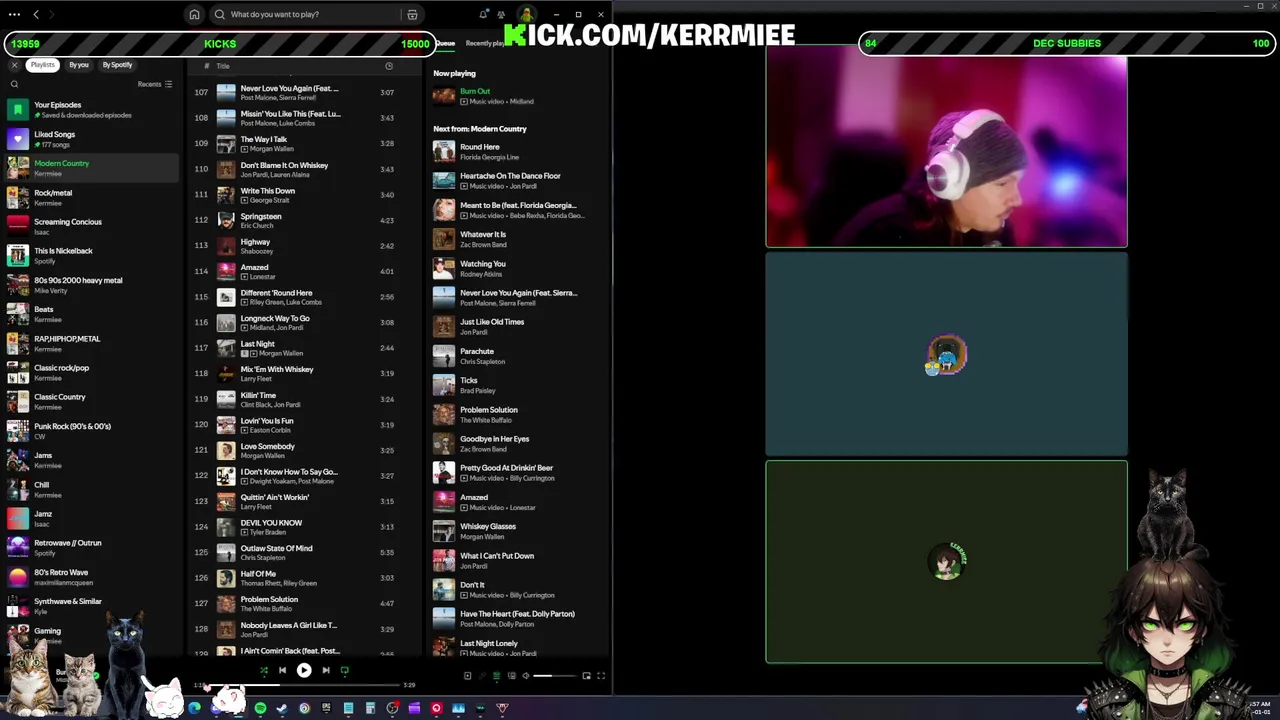Adjust the volume slider
1280x720 pixels.
pos(554,676)
